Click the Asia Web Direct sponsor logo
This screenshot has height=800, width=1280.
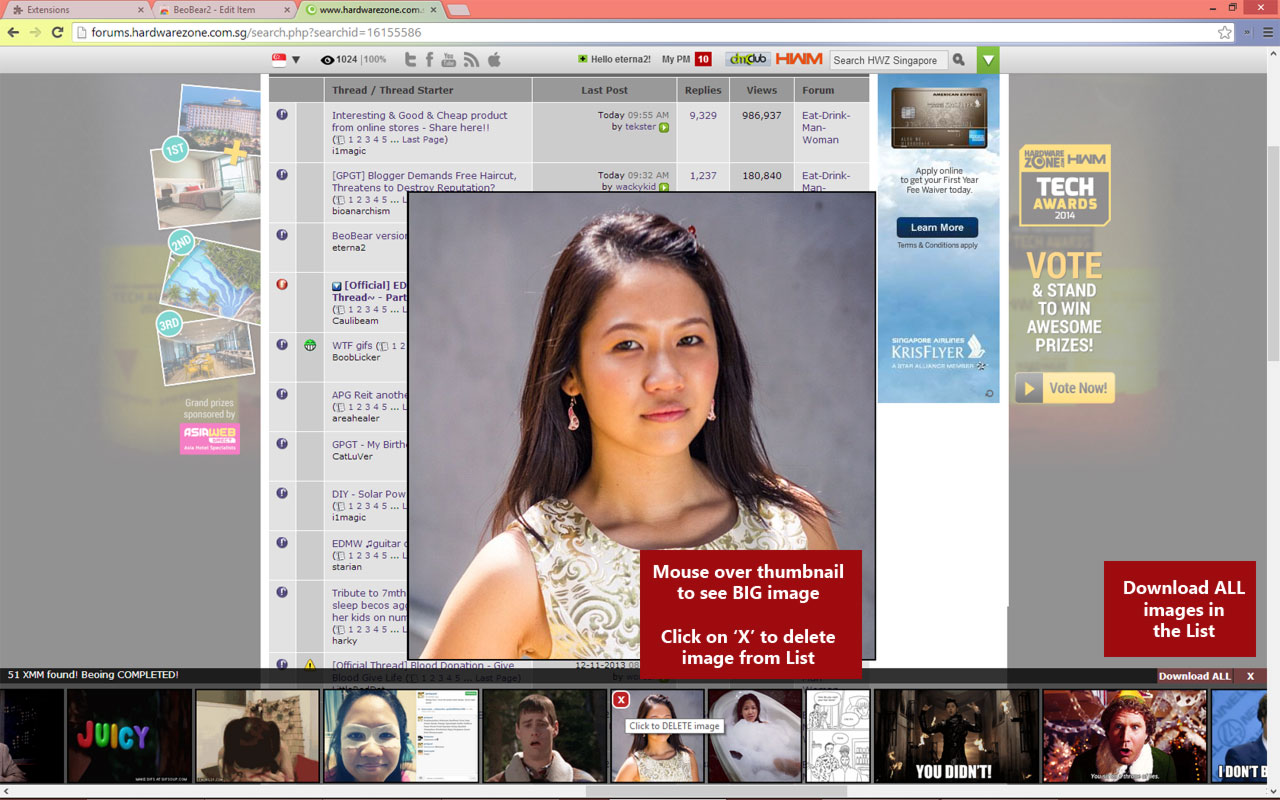(x=210, y=439)
